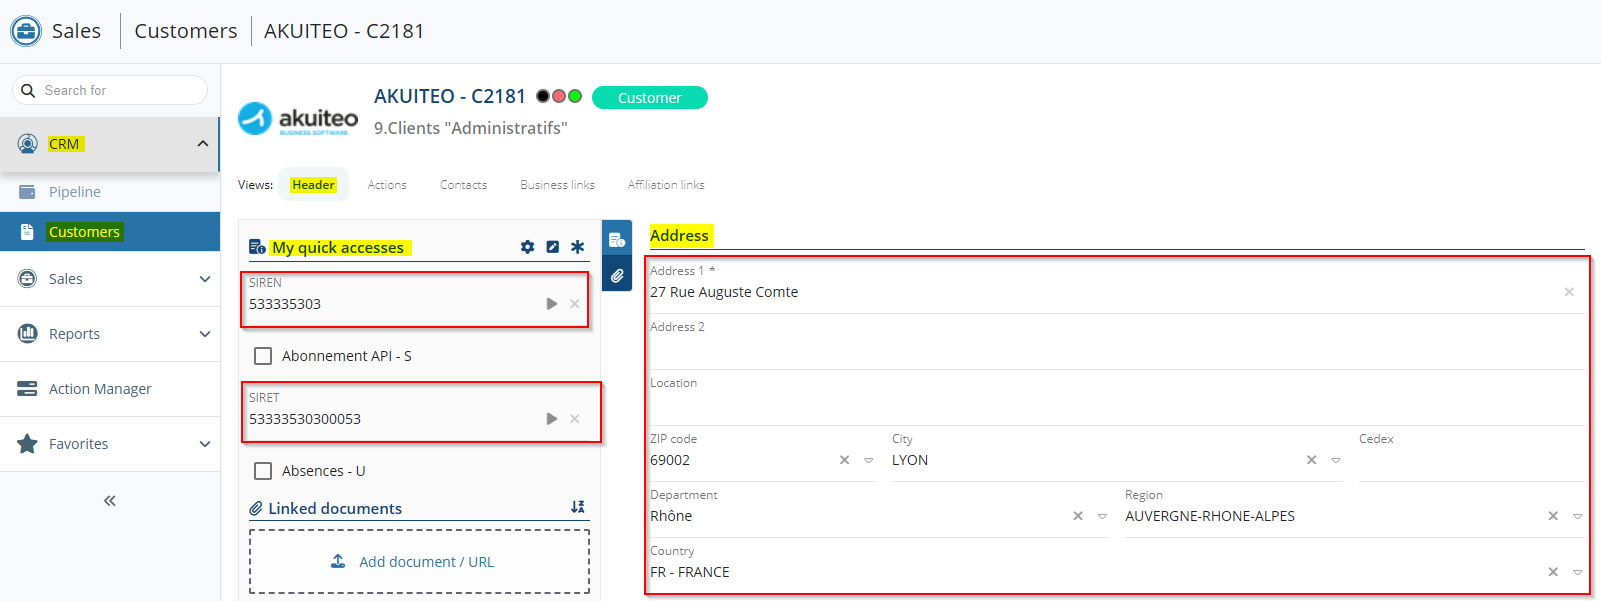Screen dimensions: 1601x601
Task: Click the edit icon in My quick accesses
Action: click(x=553, y=247)
